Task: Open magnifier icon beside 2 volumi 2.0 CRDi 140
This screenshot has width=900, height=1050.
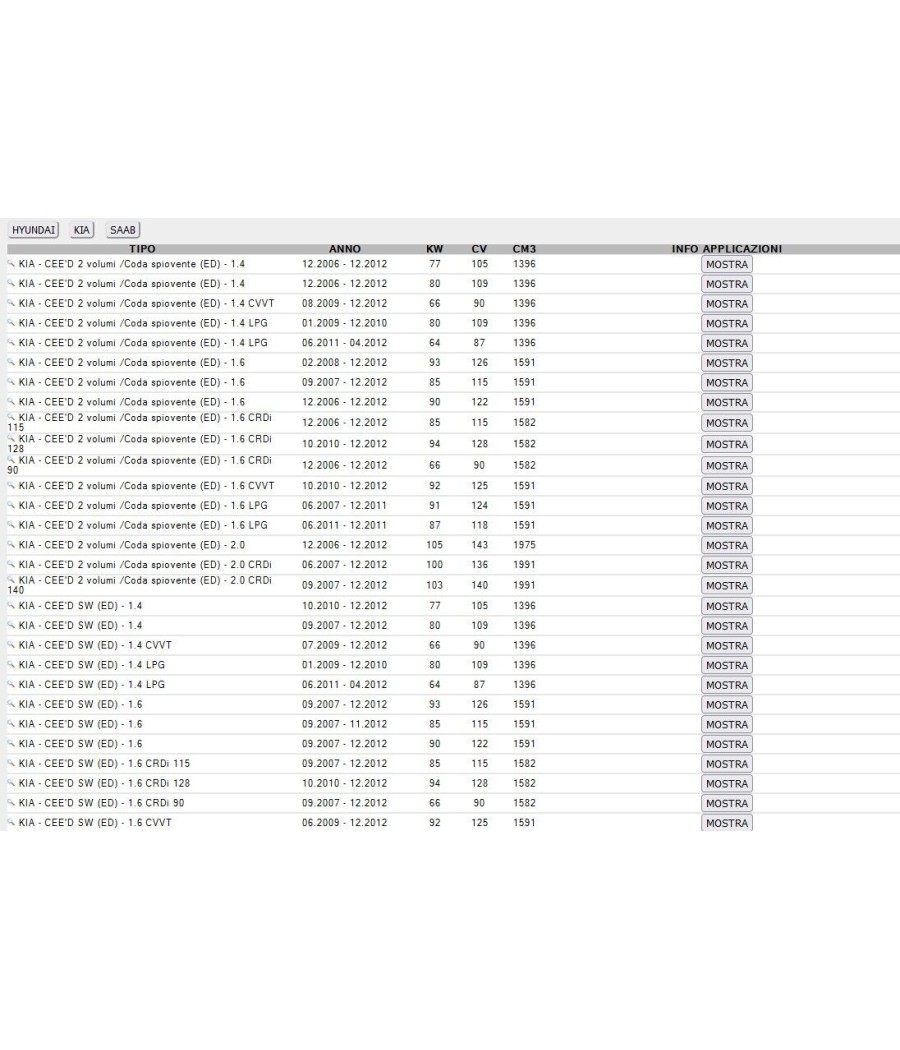Action: pos(11,580)
